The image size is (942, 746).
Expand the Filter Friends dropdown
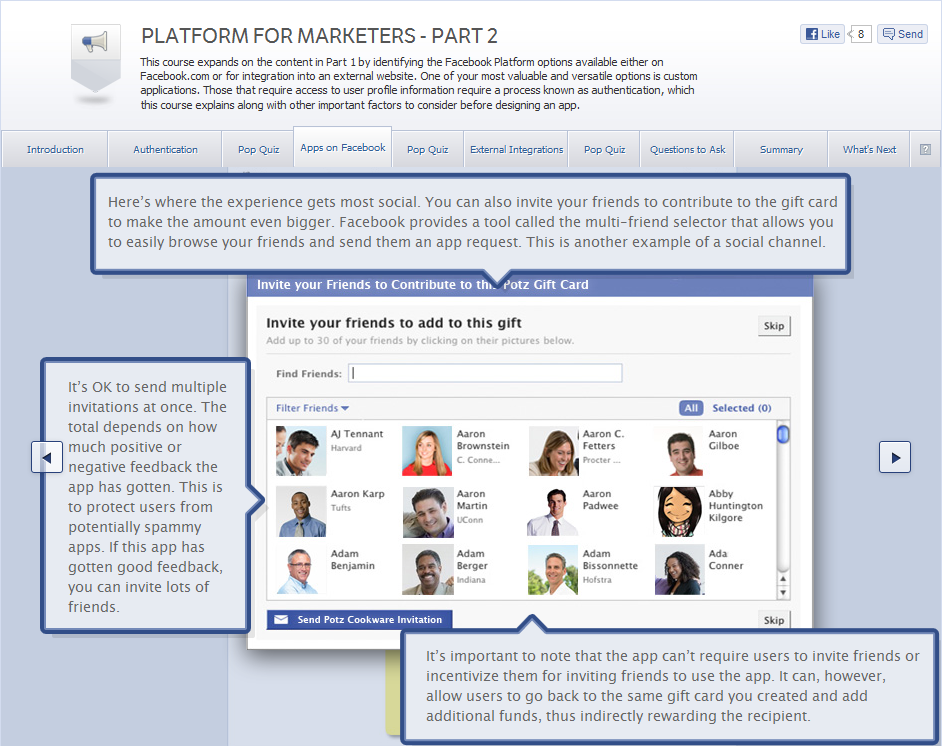(312, 408)
